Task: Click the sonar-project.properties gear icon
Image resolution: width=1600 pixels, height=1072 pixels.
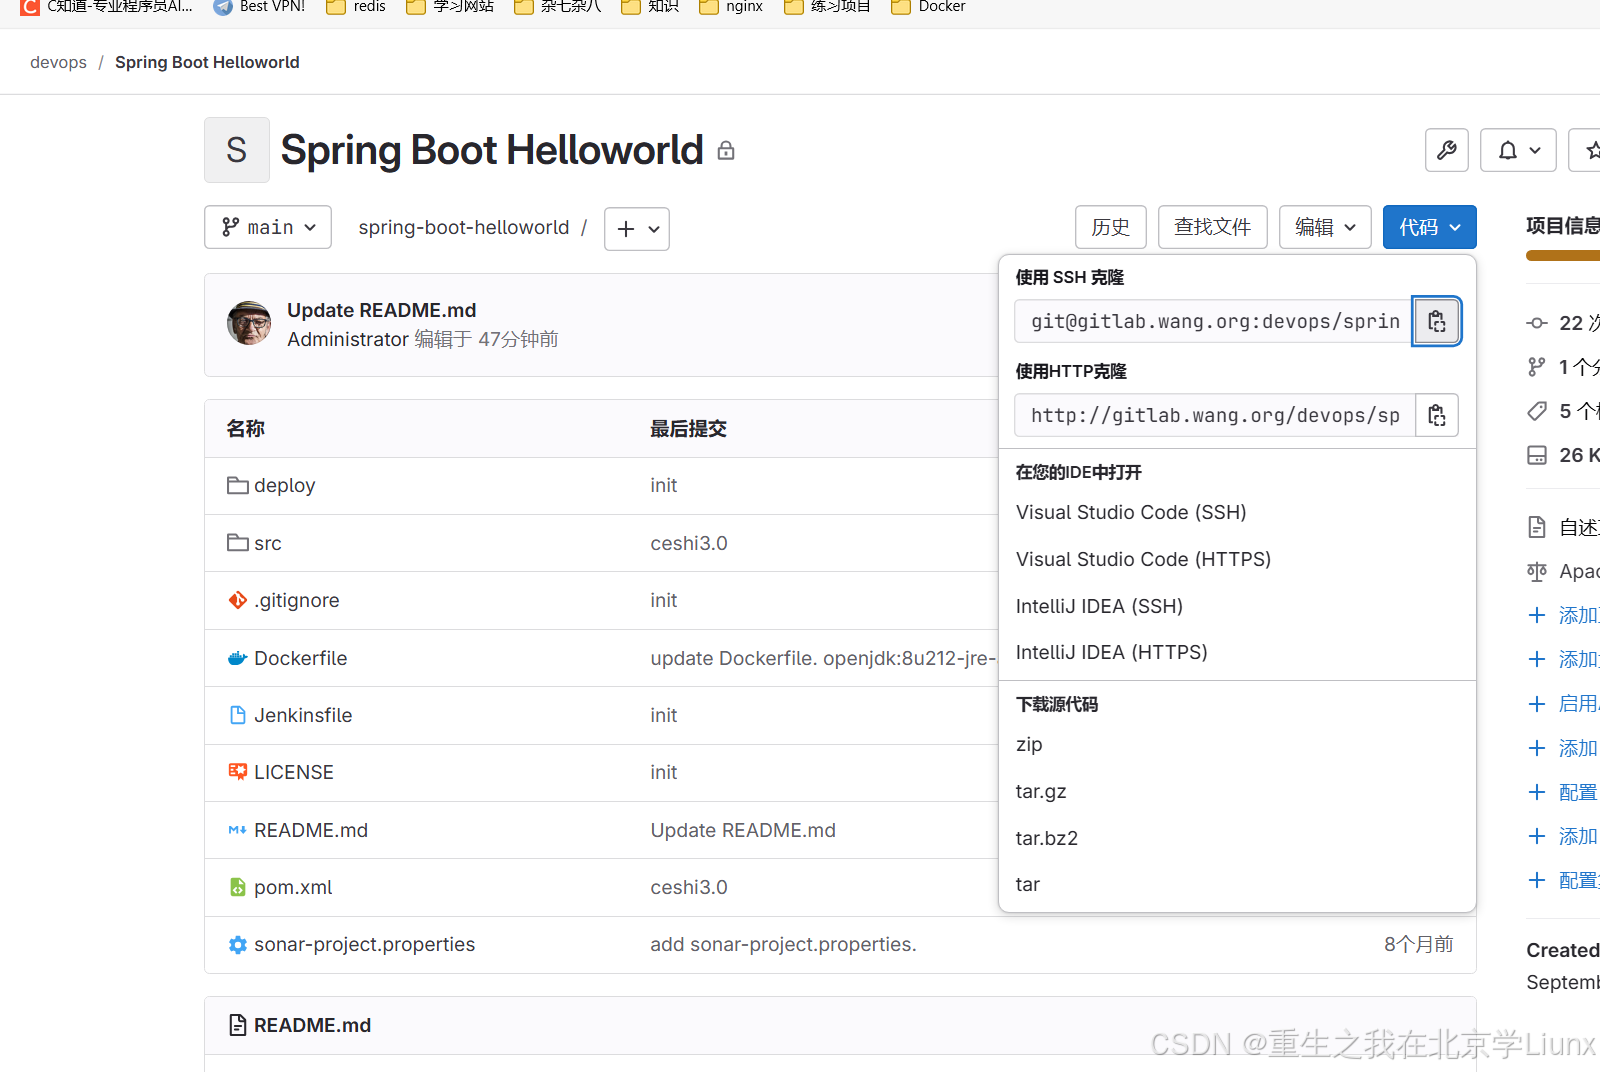Action: click(x=238, y=944)
